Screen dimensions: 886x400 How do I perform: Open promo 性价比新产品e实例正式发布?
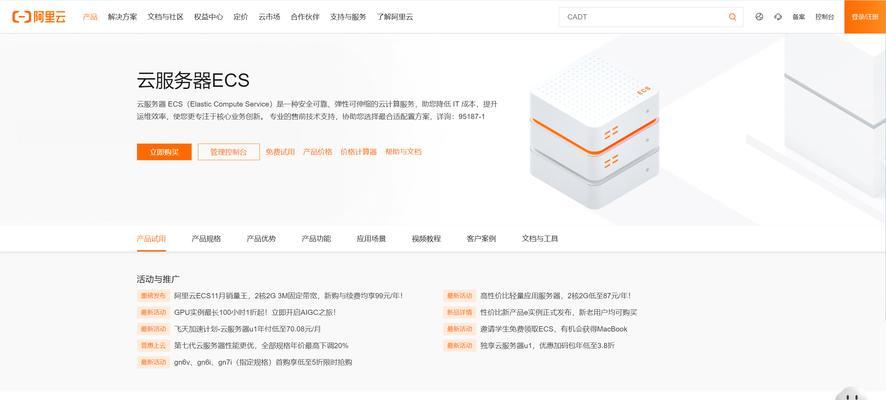tap(559, 312)
